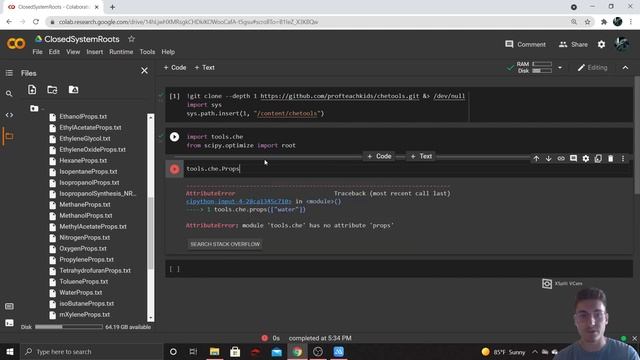
Task: Open the Edit menu
Action: tap(54, 52)
